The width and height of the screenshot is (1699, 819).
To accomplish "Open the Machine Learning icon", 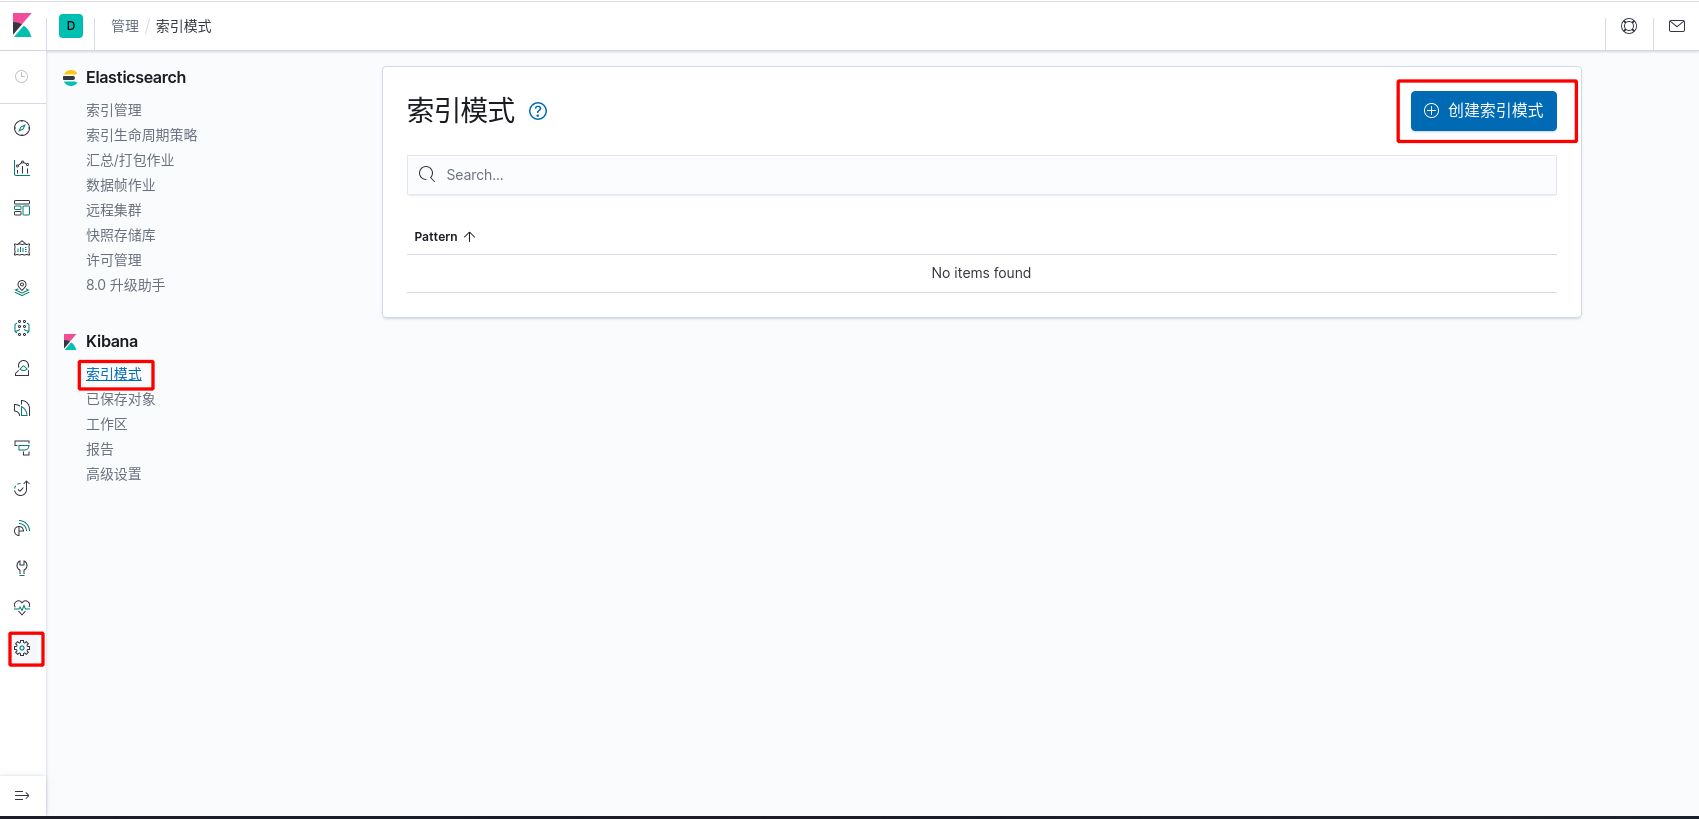I will 22,328.
